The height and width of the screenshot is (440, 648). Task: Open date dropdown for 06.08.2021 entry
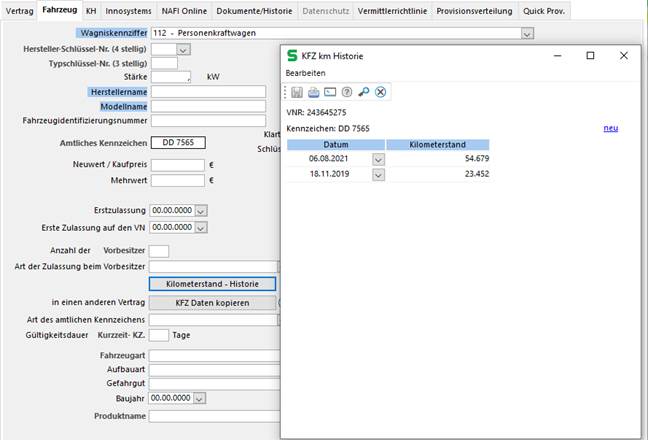pos(378,159)
